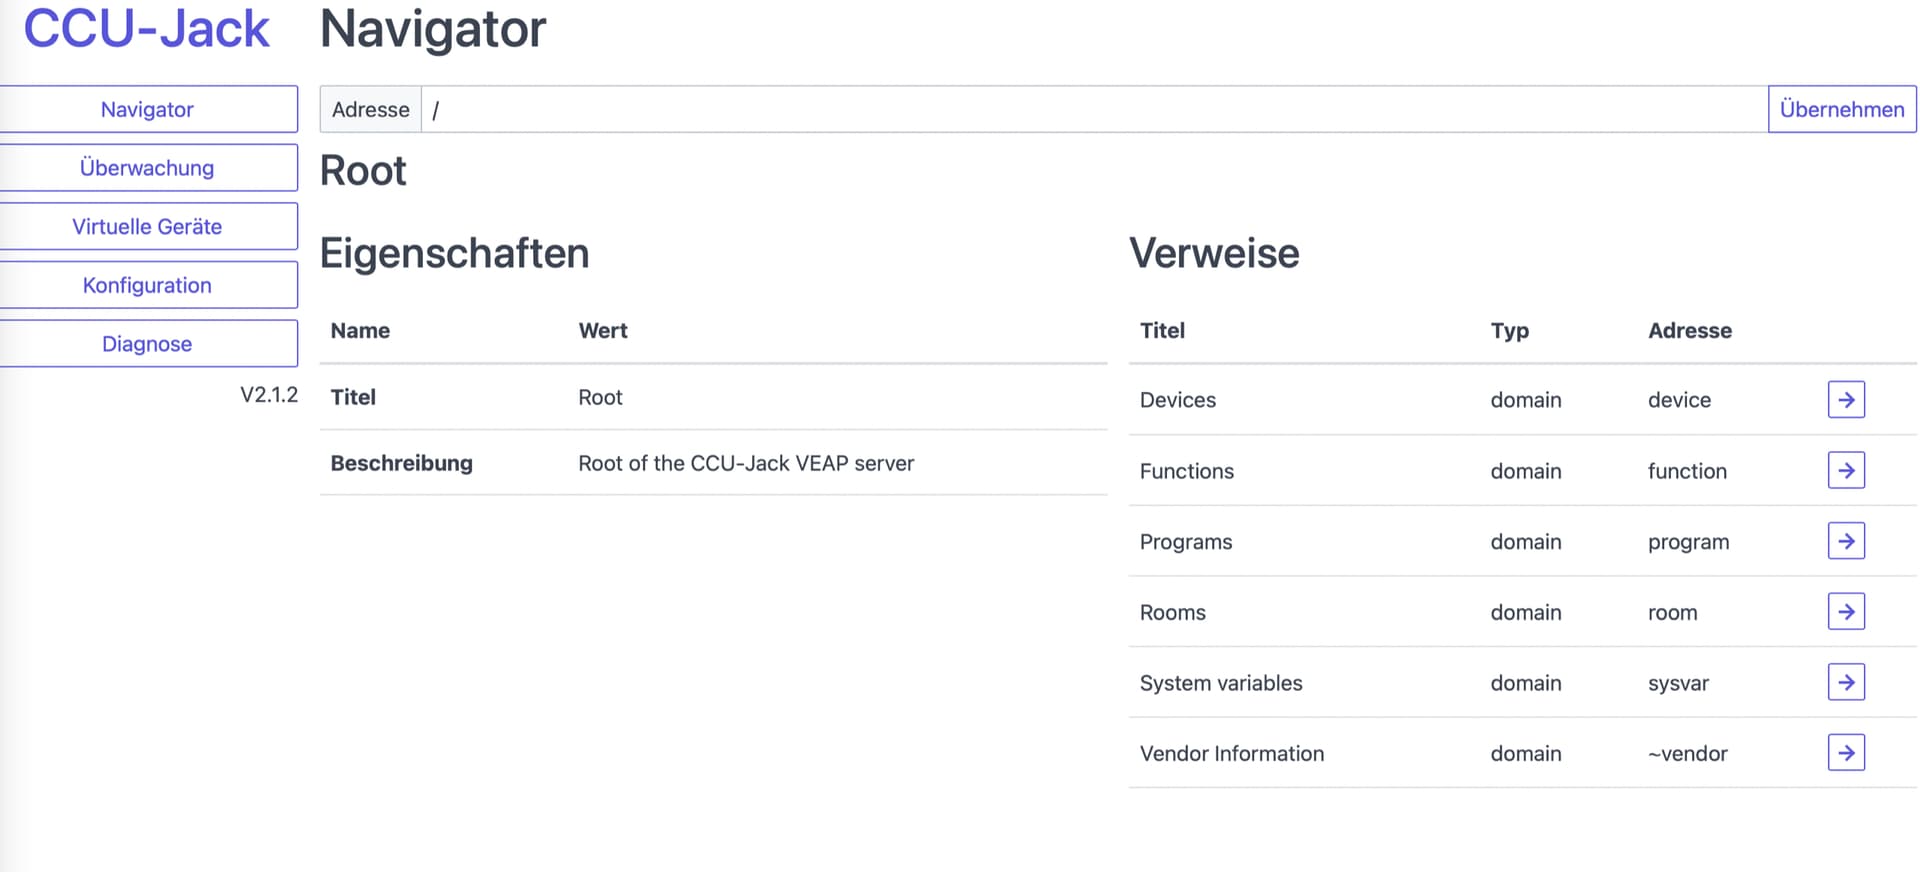Focus the Adresse input field
Screen dimensions: 1920x872
tap(1094, 109)
